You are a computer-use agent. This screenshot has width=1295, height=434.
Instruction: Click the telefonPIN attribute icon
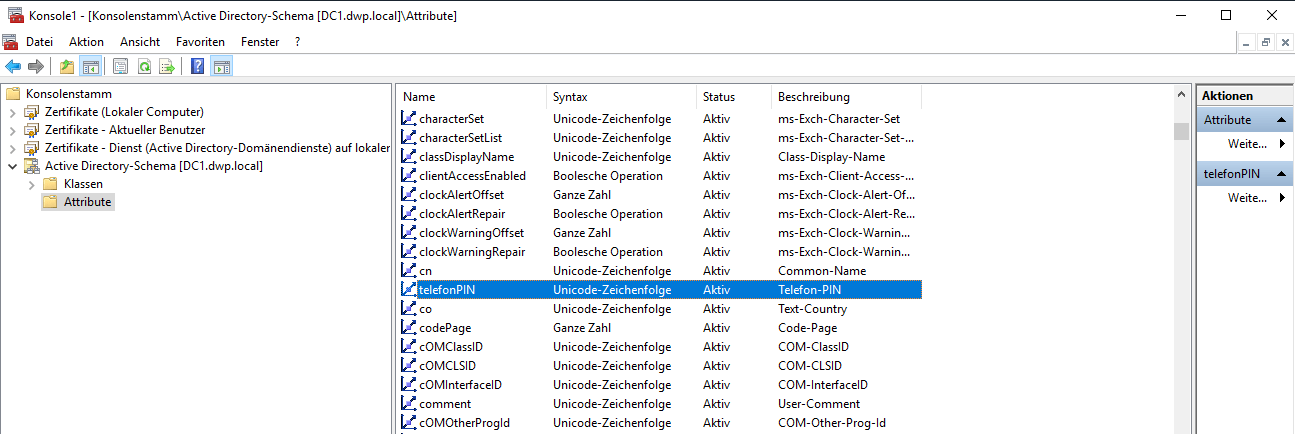point(408,290)
